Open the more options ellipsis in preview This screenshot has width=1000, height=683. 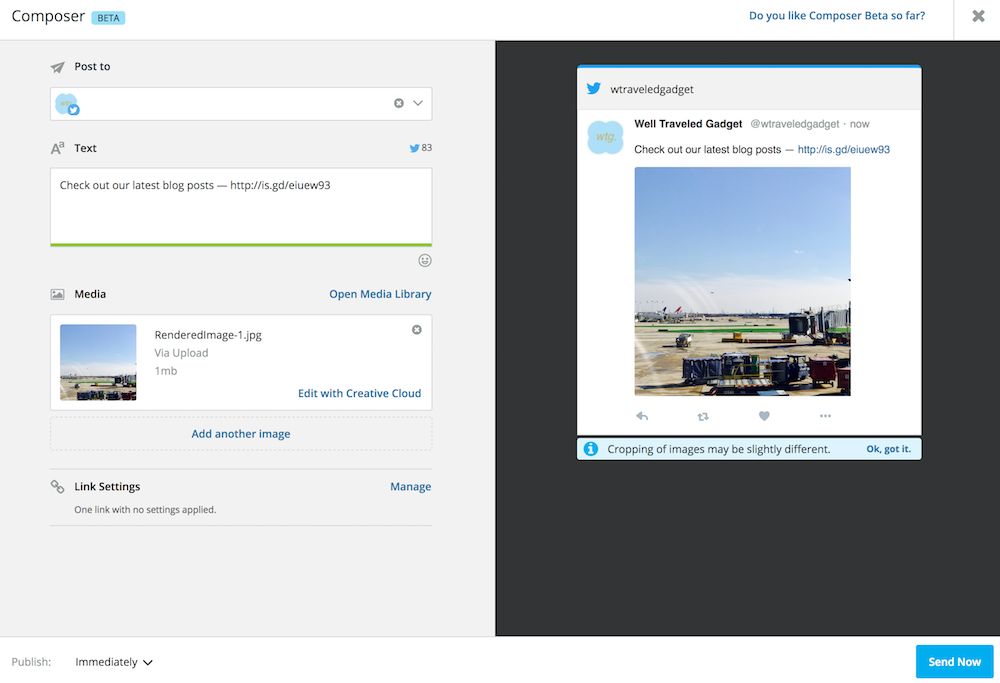[825, 416]
